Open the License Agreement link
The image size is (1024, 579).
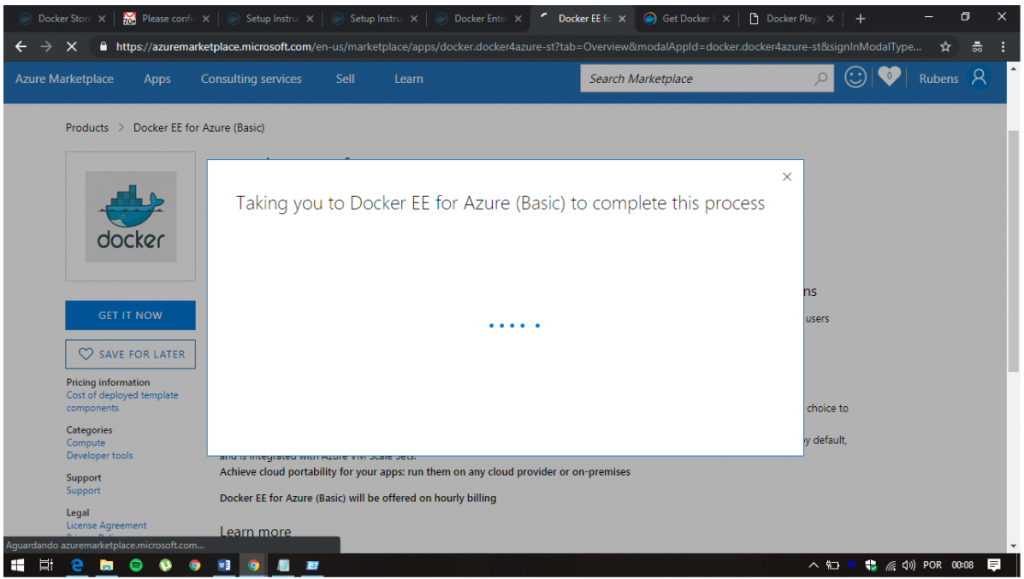106,525
